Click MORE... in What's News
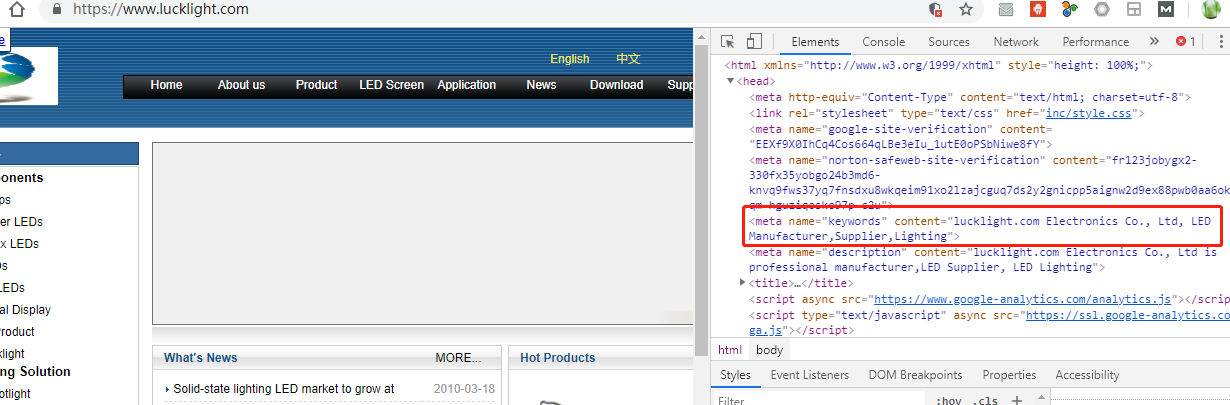This screenshot has width=1230, height=405. pos(458,358)
